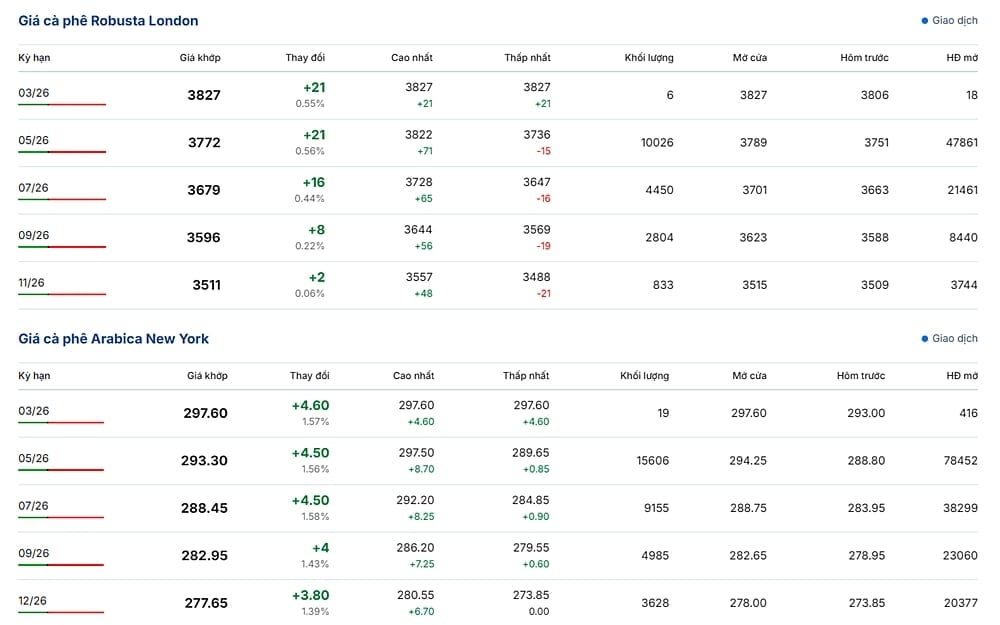
Task: Click the Robusta London Giao dịch label
Action: [954, 21]
